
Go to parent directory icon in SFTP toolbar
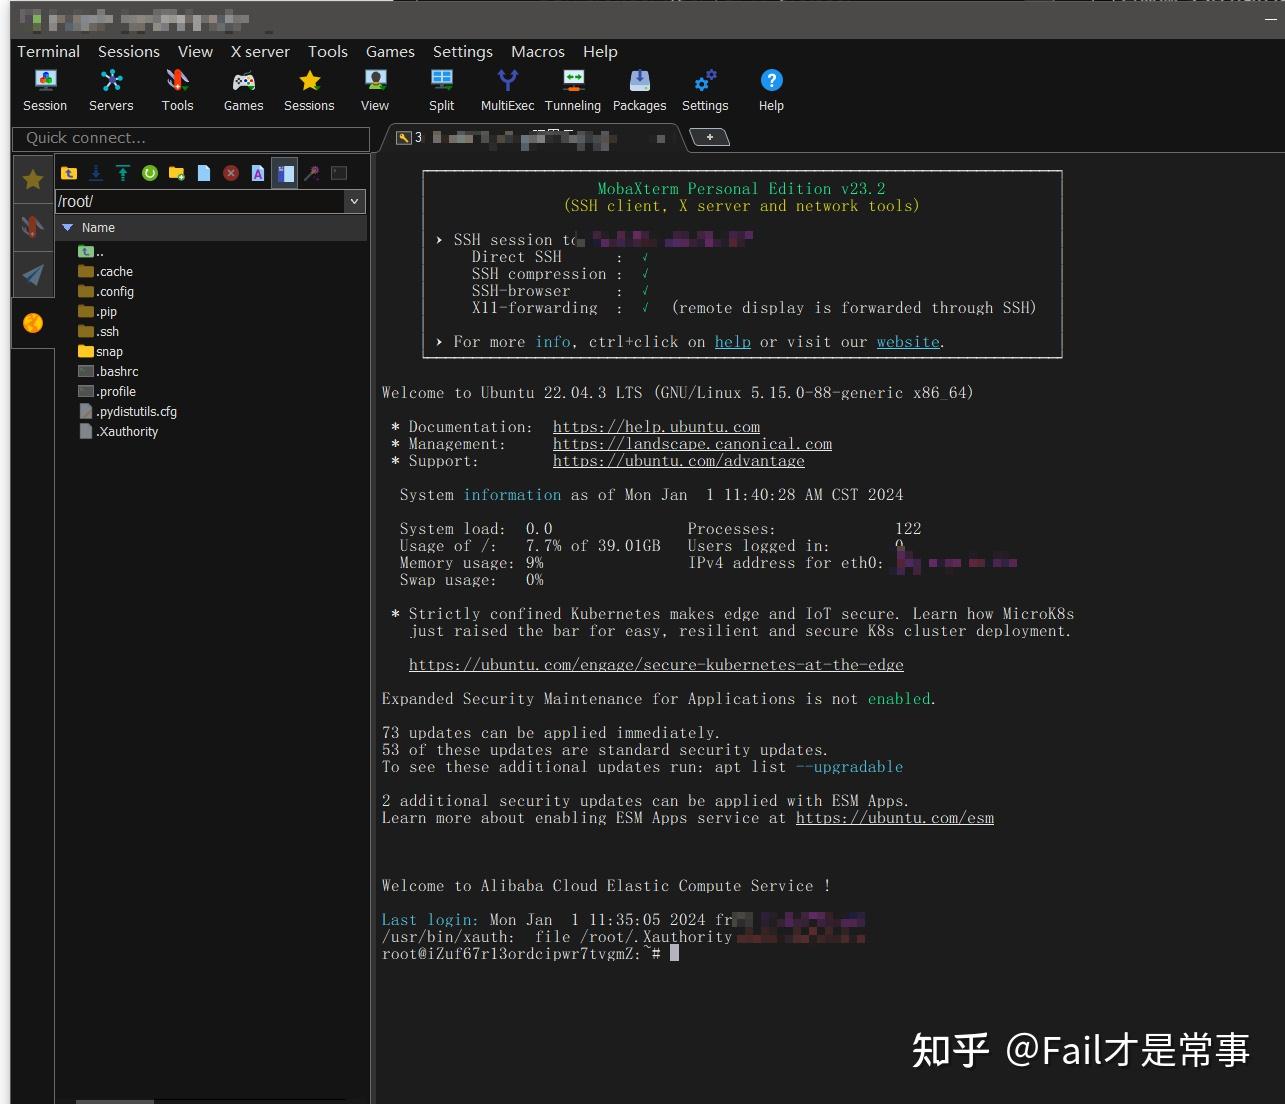(69, 173)
